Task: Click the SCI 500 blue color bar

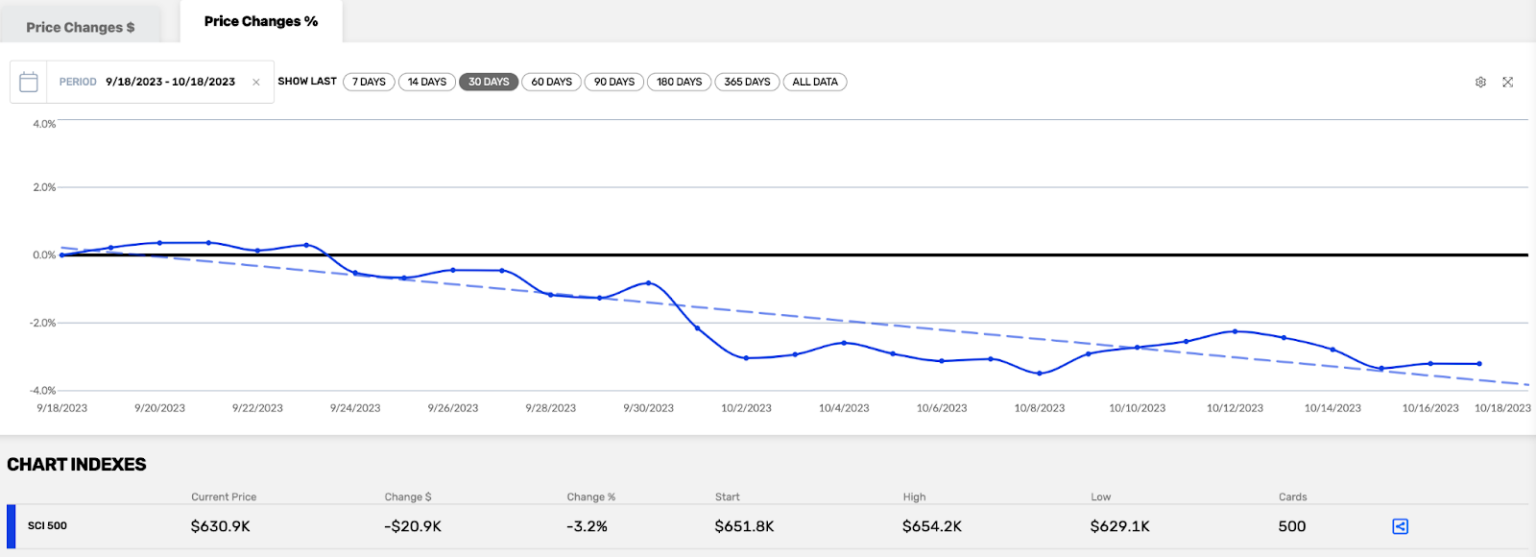Action: 11,526
